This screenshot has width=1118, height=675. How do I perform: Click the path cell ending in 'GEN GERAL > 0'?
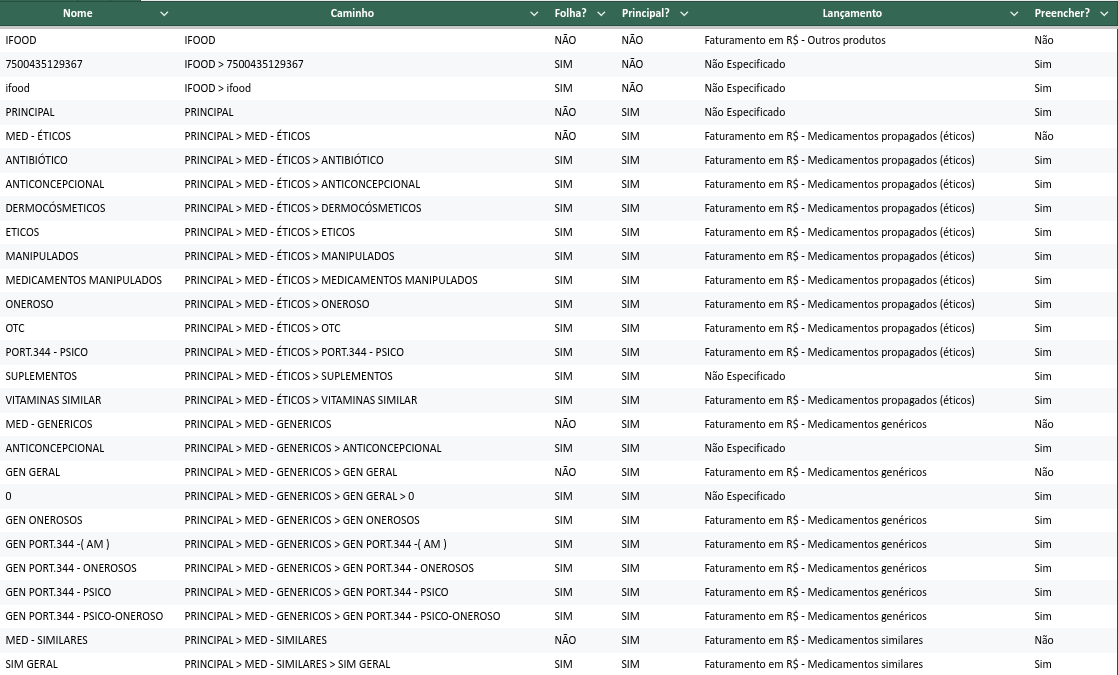[x=299, y=496]
